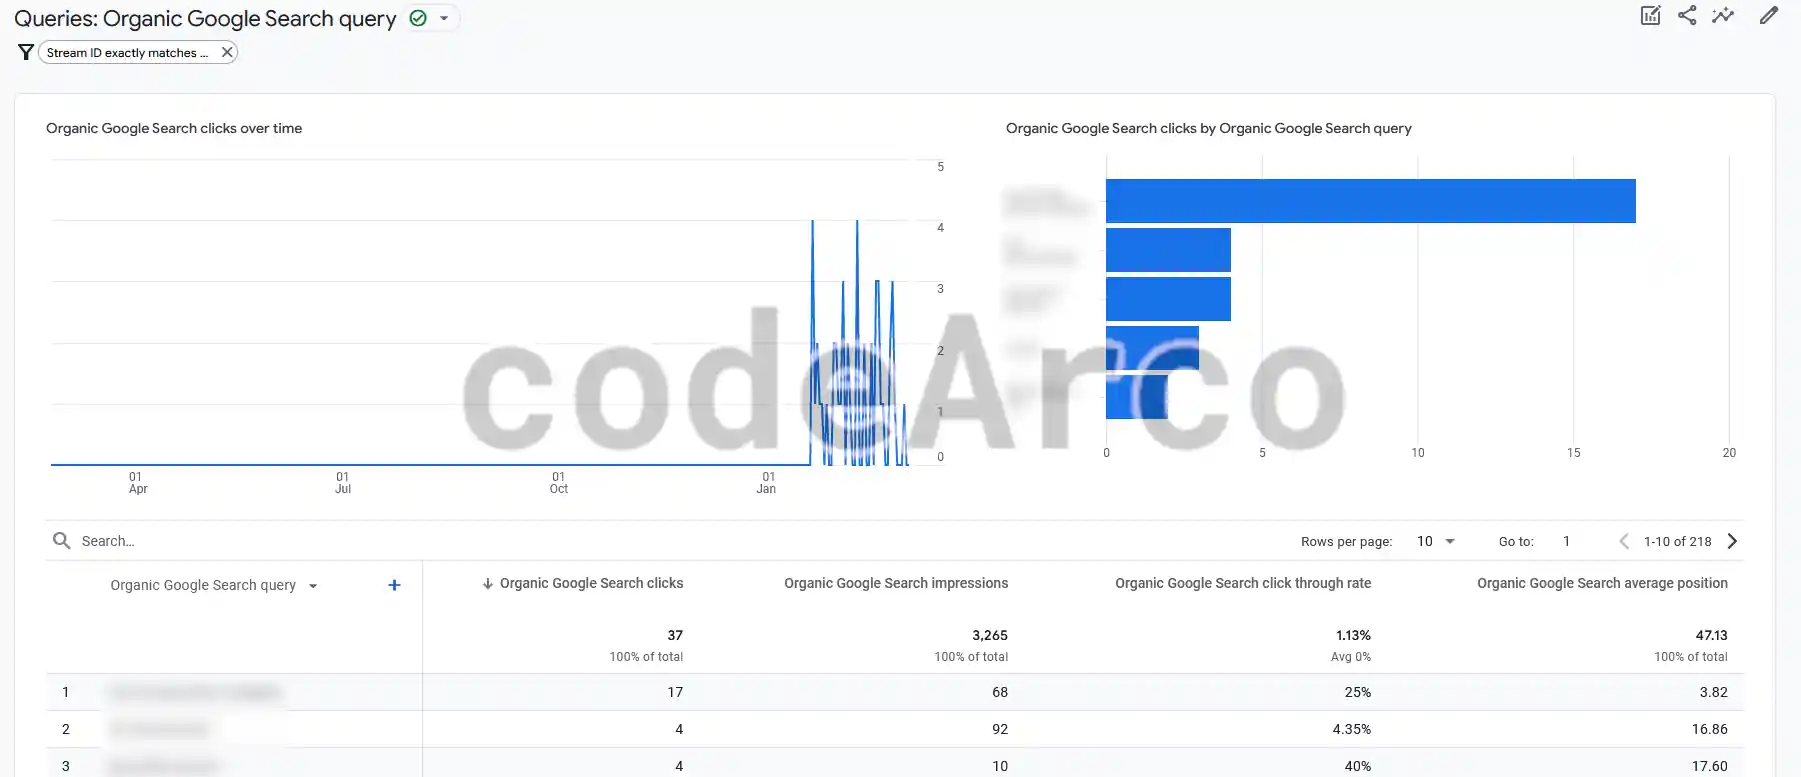Click the filter funnel icon
The image size is (1801, 777).
click(x=26, y=52)
